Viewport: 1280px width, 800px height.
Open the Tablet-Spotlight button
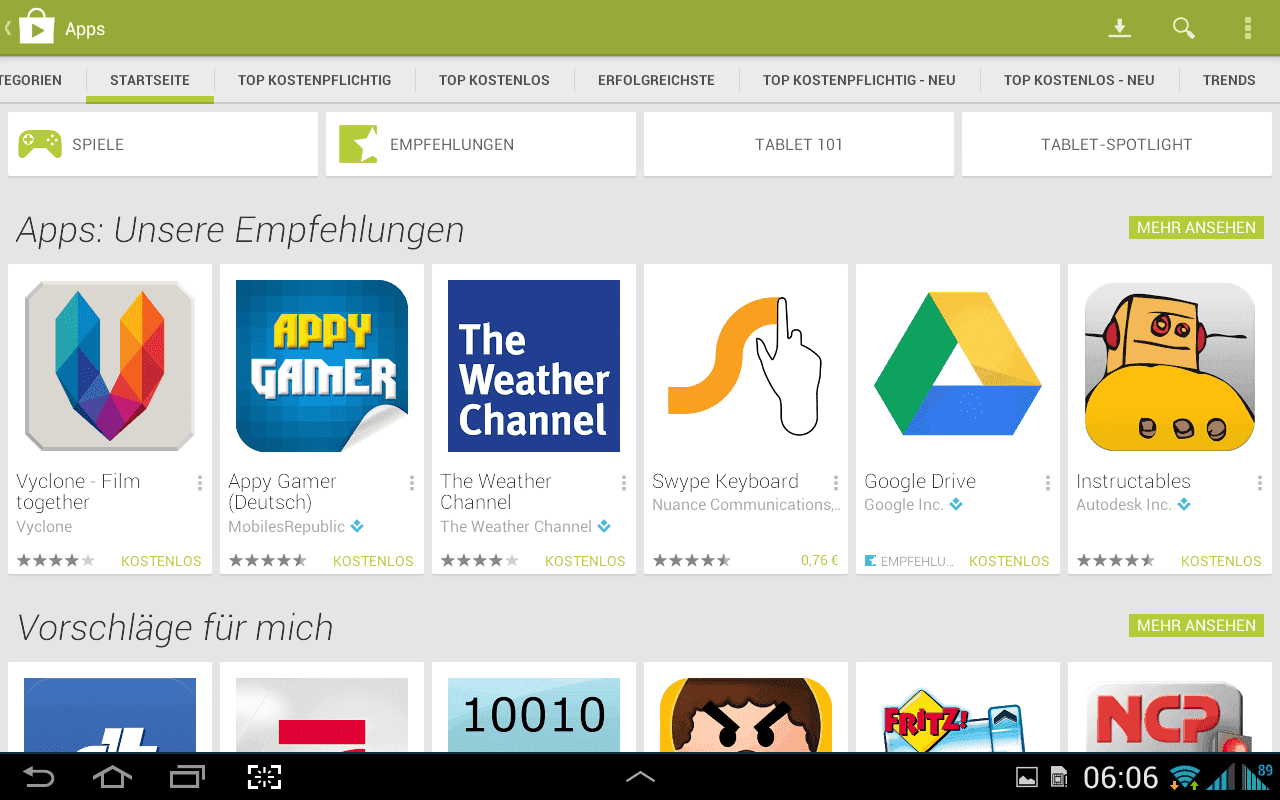(x=1117, y=144)
